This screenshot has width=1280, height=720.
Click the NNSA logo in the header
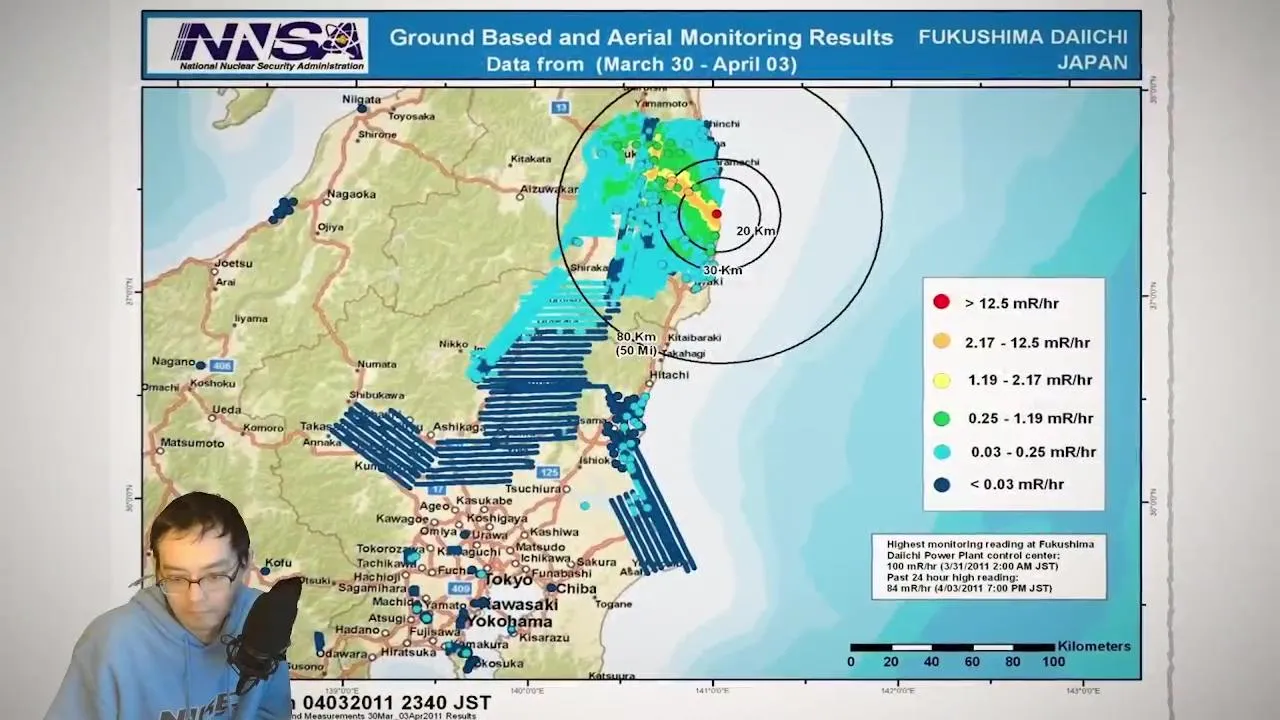tap(257, 46)
